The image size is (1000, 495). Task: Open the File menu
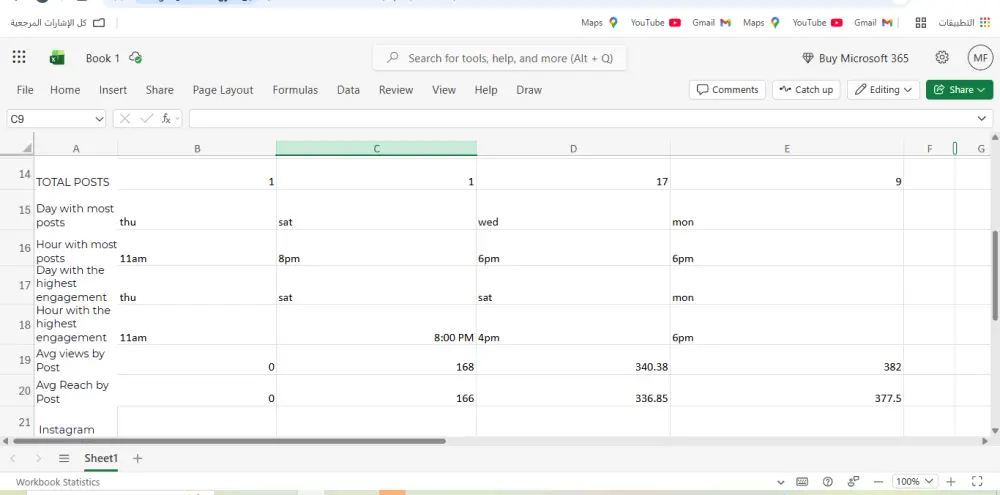point(25,90)
